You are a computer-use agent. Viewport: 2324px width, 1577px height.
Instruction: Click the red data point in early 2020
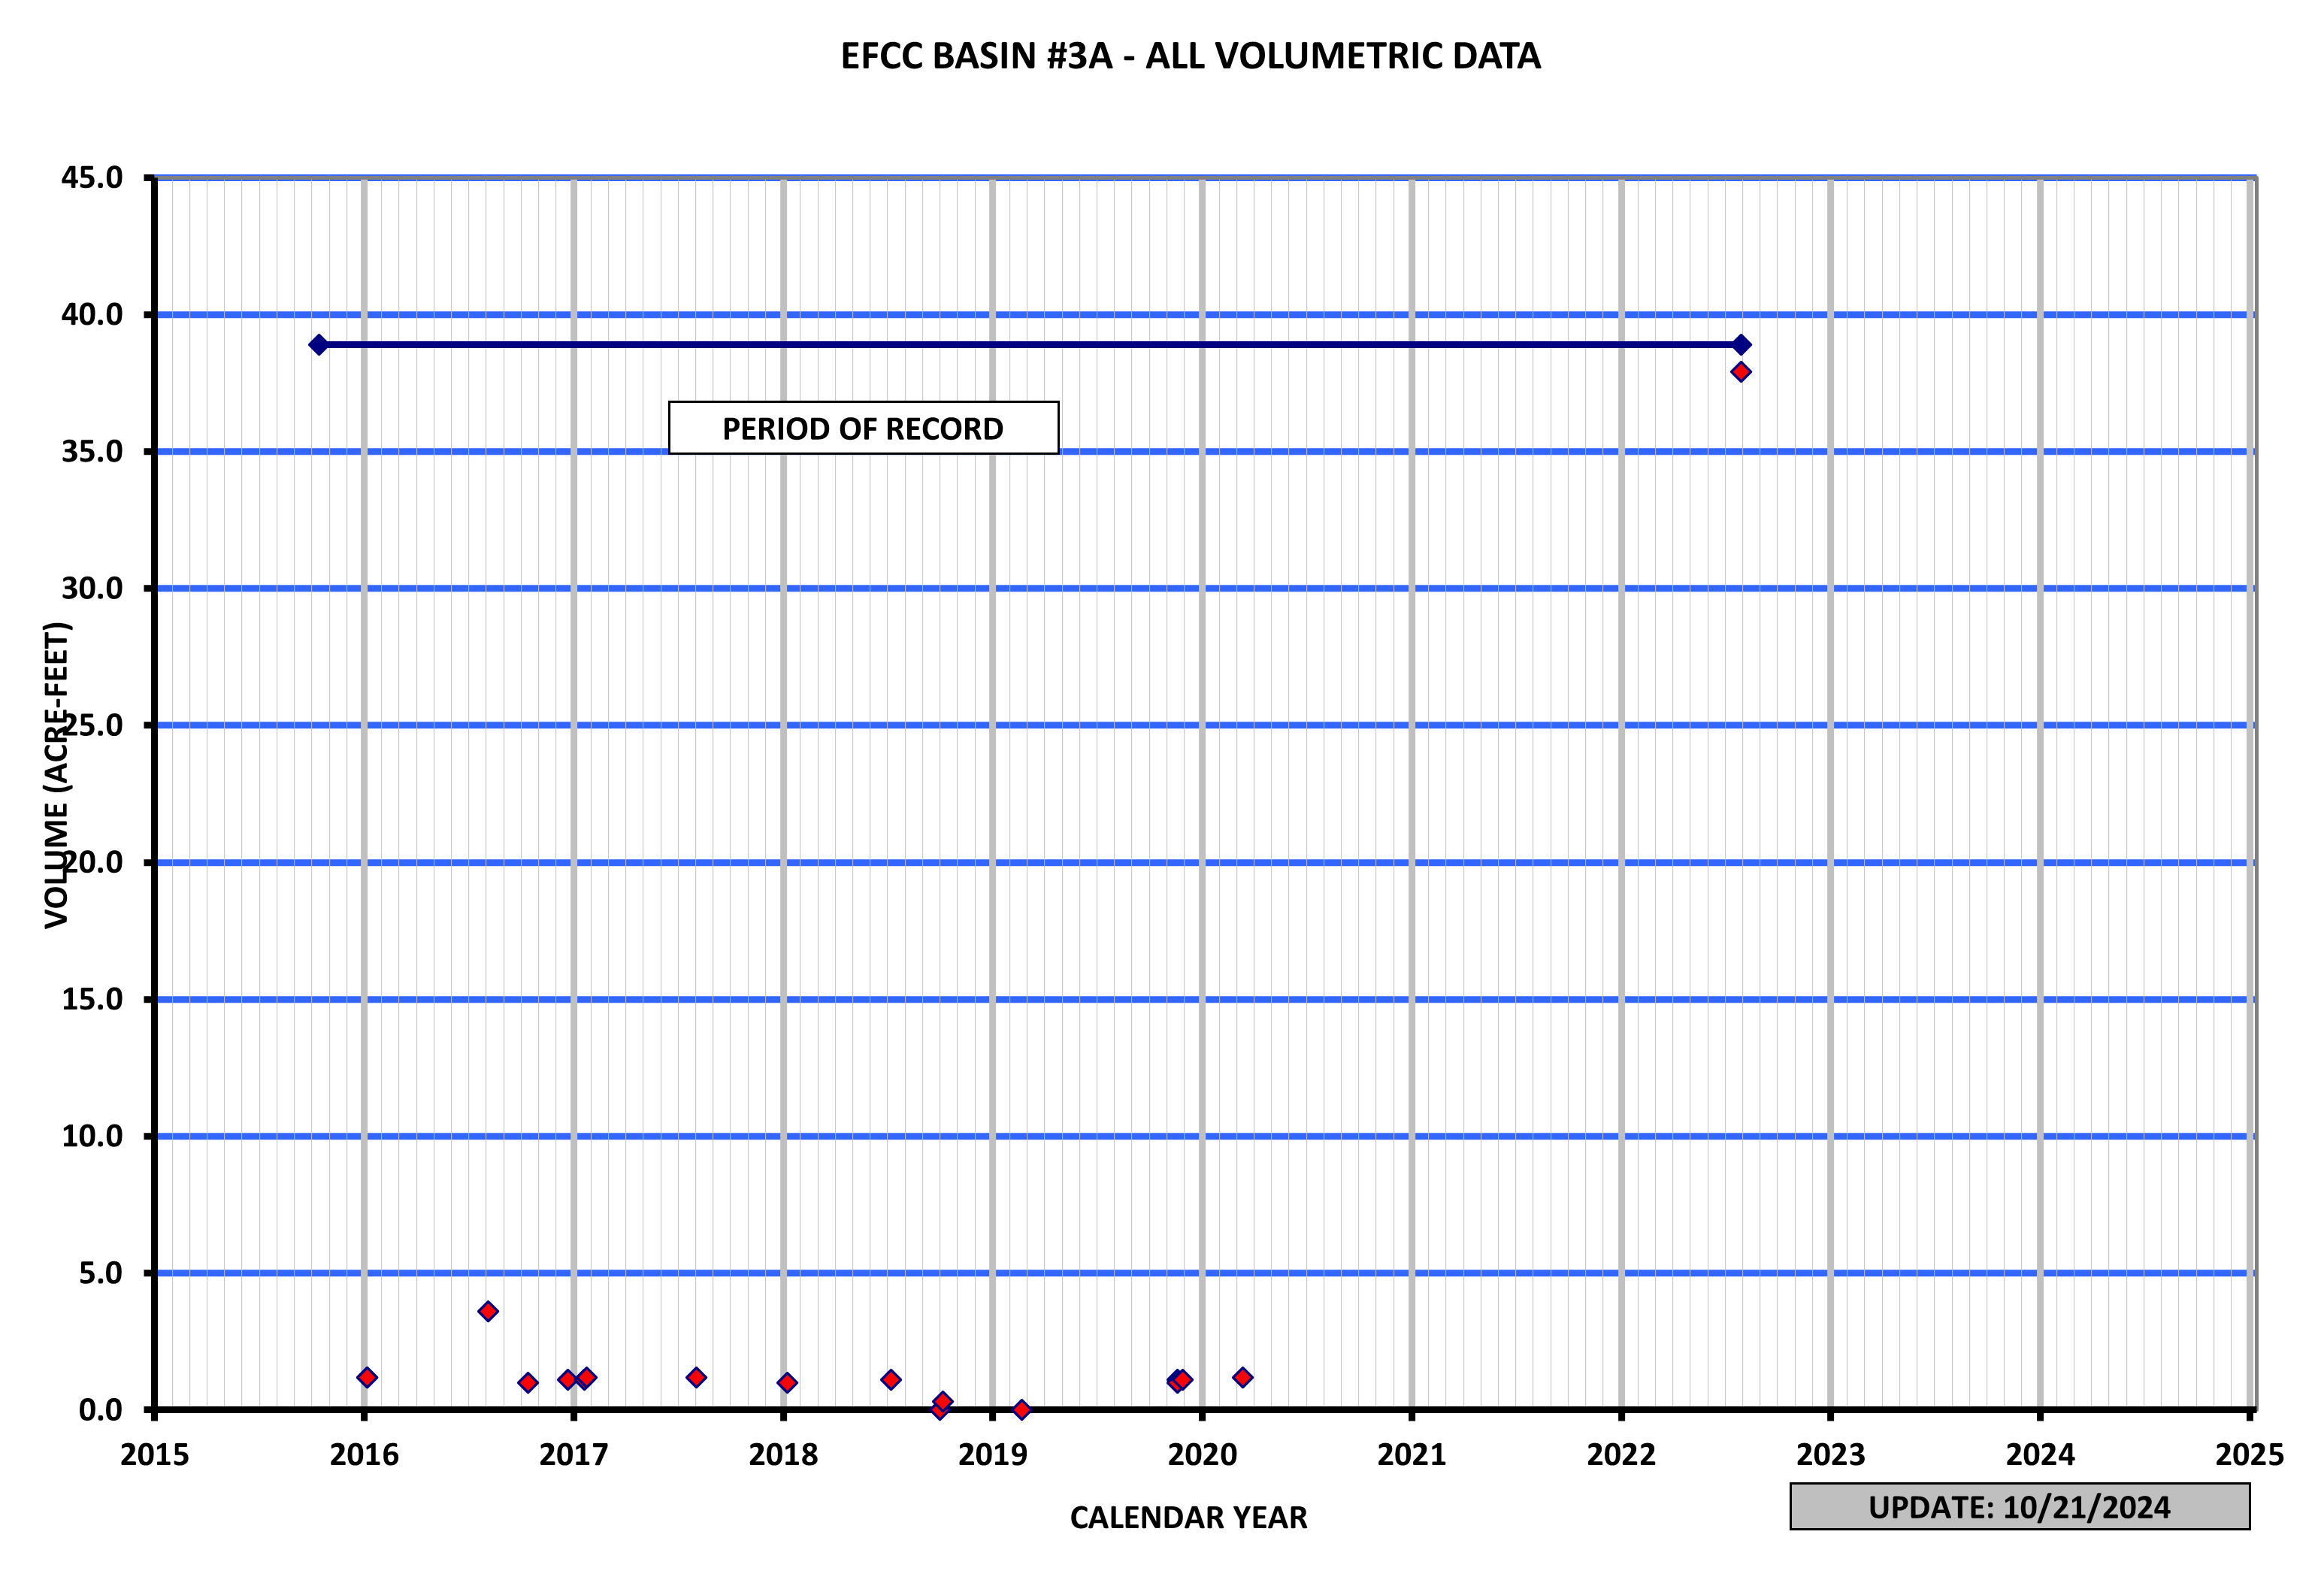pyautogui.click(x=1242, y=1377)
